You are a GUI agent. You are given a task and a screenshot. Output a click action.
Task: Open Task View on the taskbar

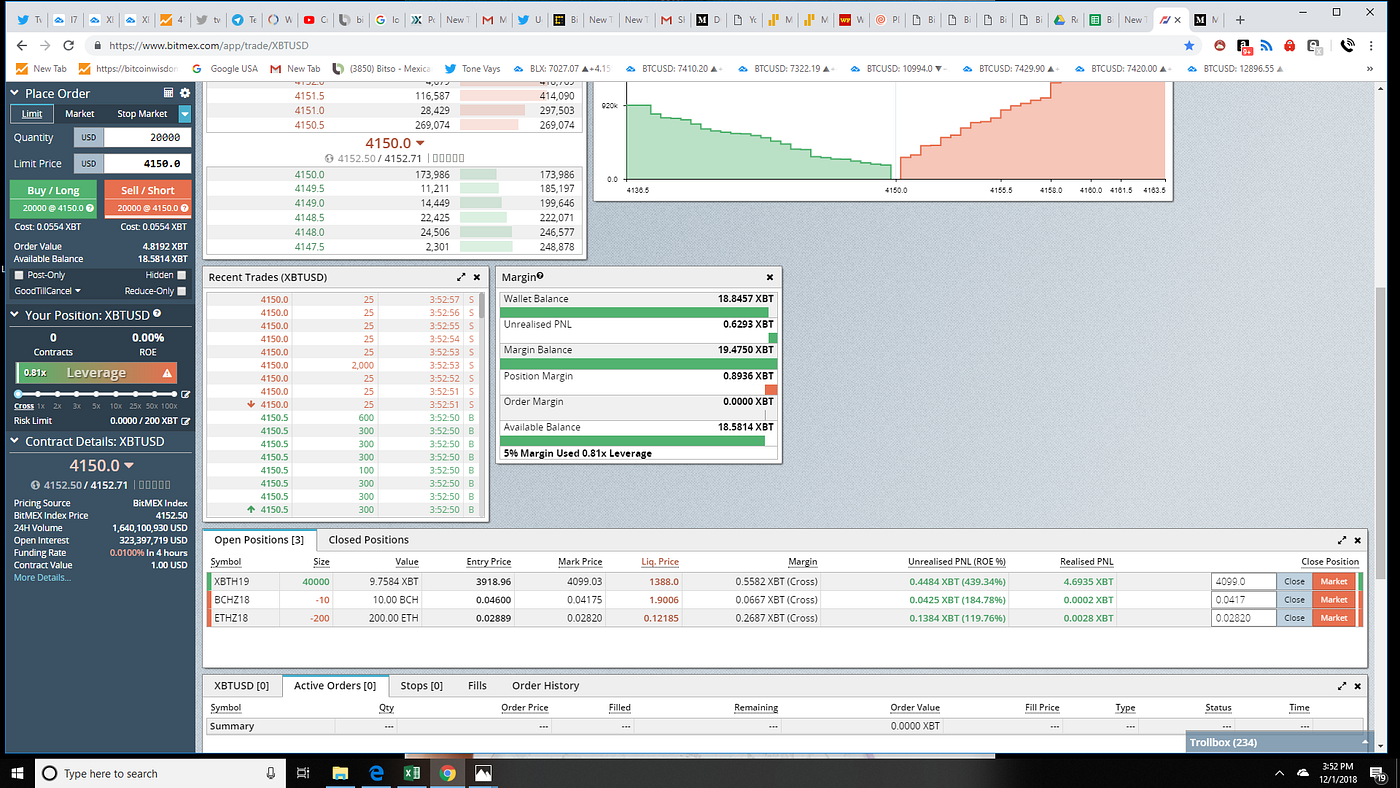304,773
